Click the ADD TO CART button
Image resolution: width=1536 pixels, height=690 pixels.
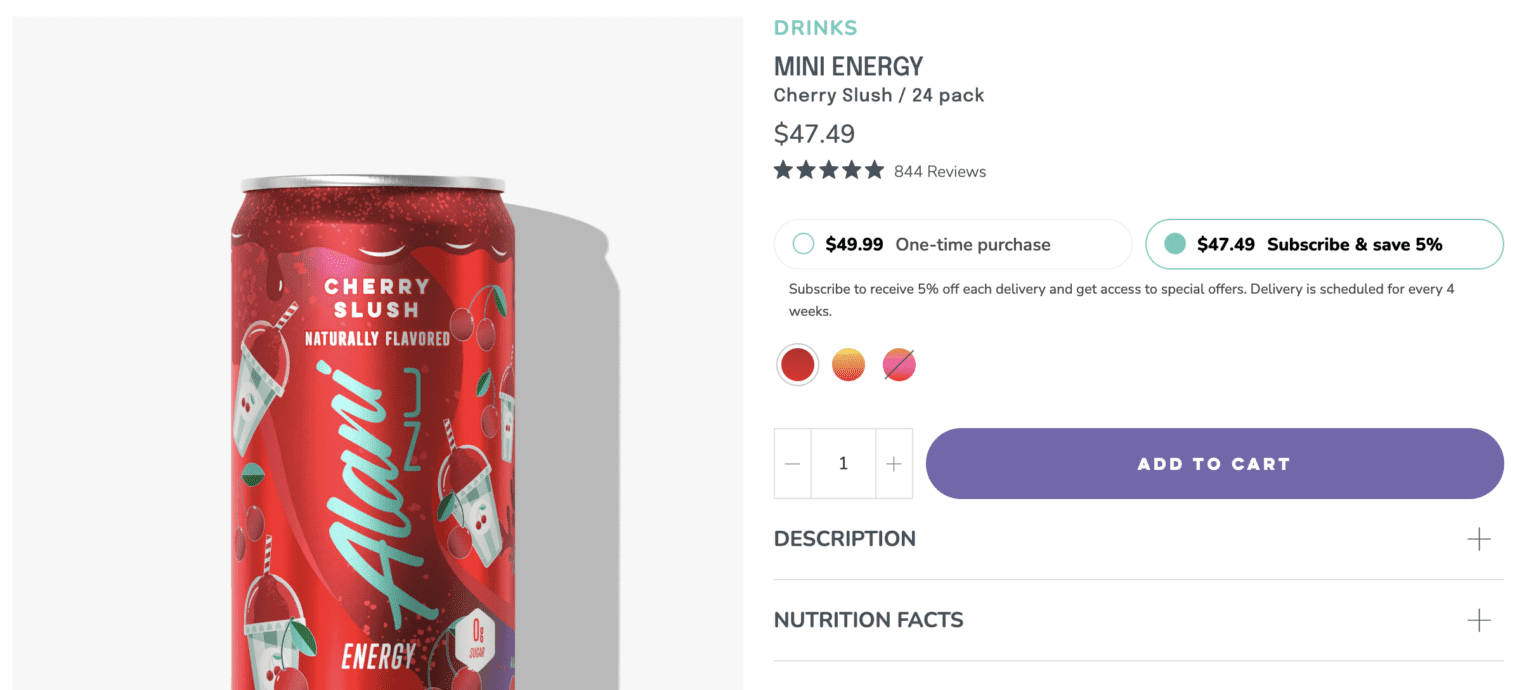click(1214, 463)
